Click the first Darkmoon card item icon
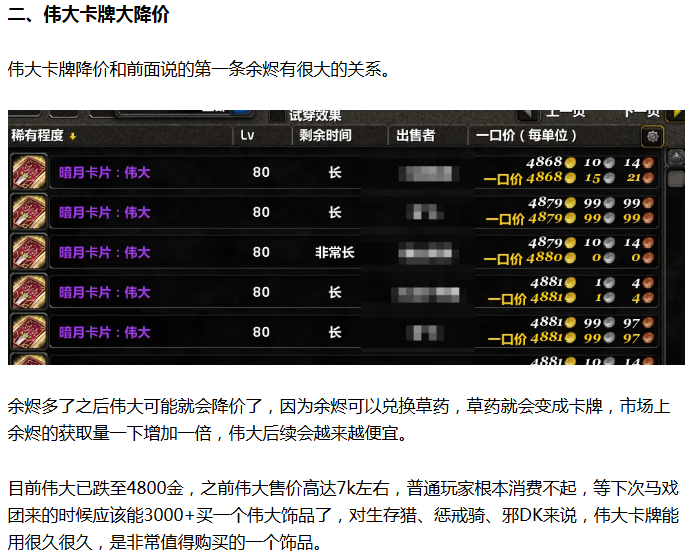This screenshot has width=693, height=556. (x=29, y=172)
